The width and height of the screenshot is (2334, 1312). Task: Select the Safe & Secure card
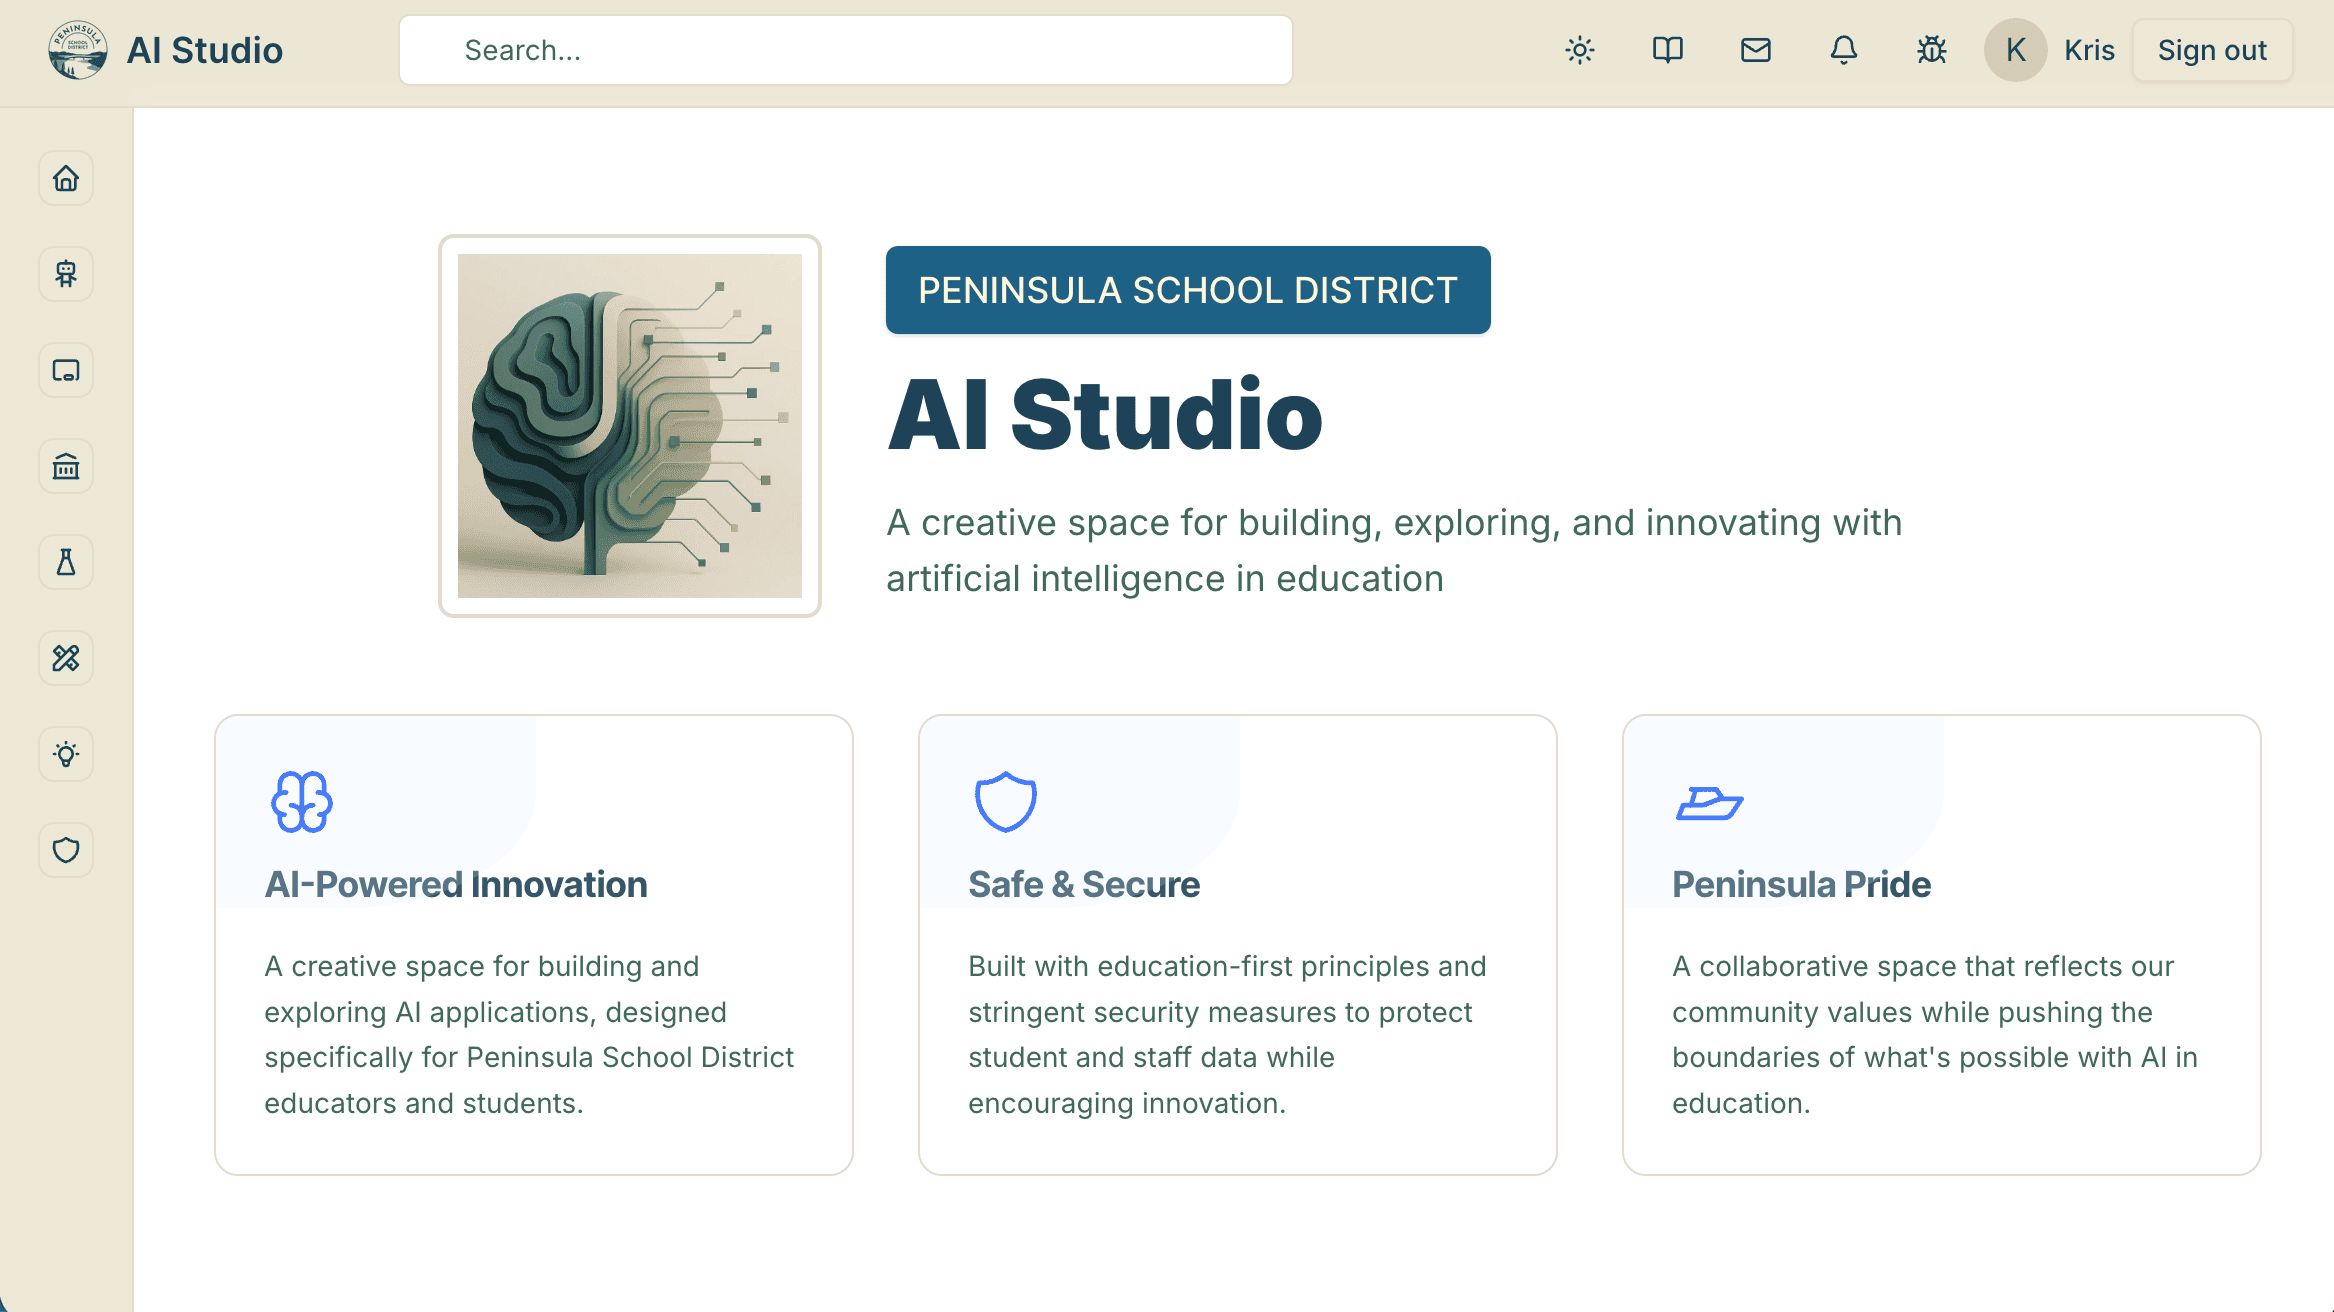(x=1237, y=944)
